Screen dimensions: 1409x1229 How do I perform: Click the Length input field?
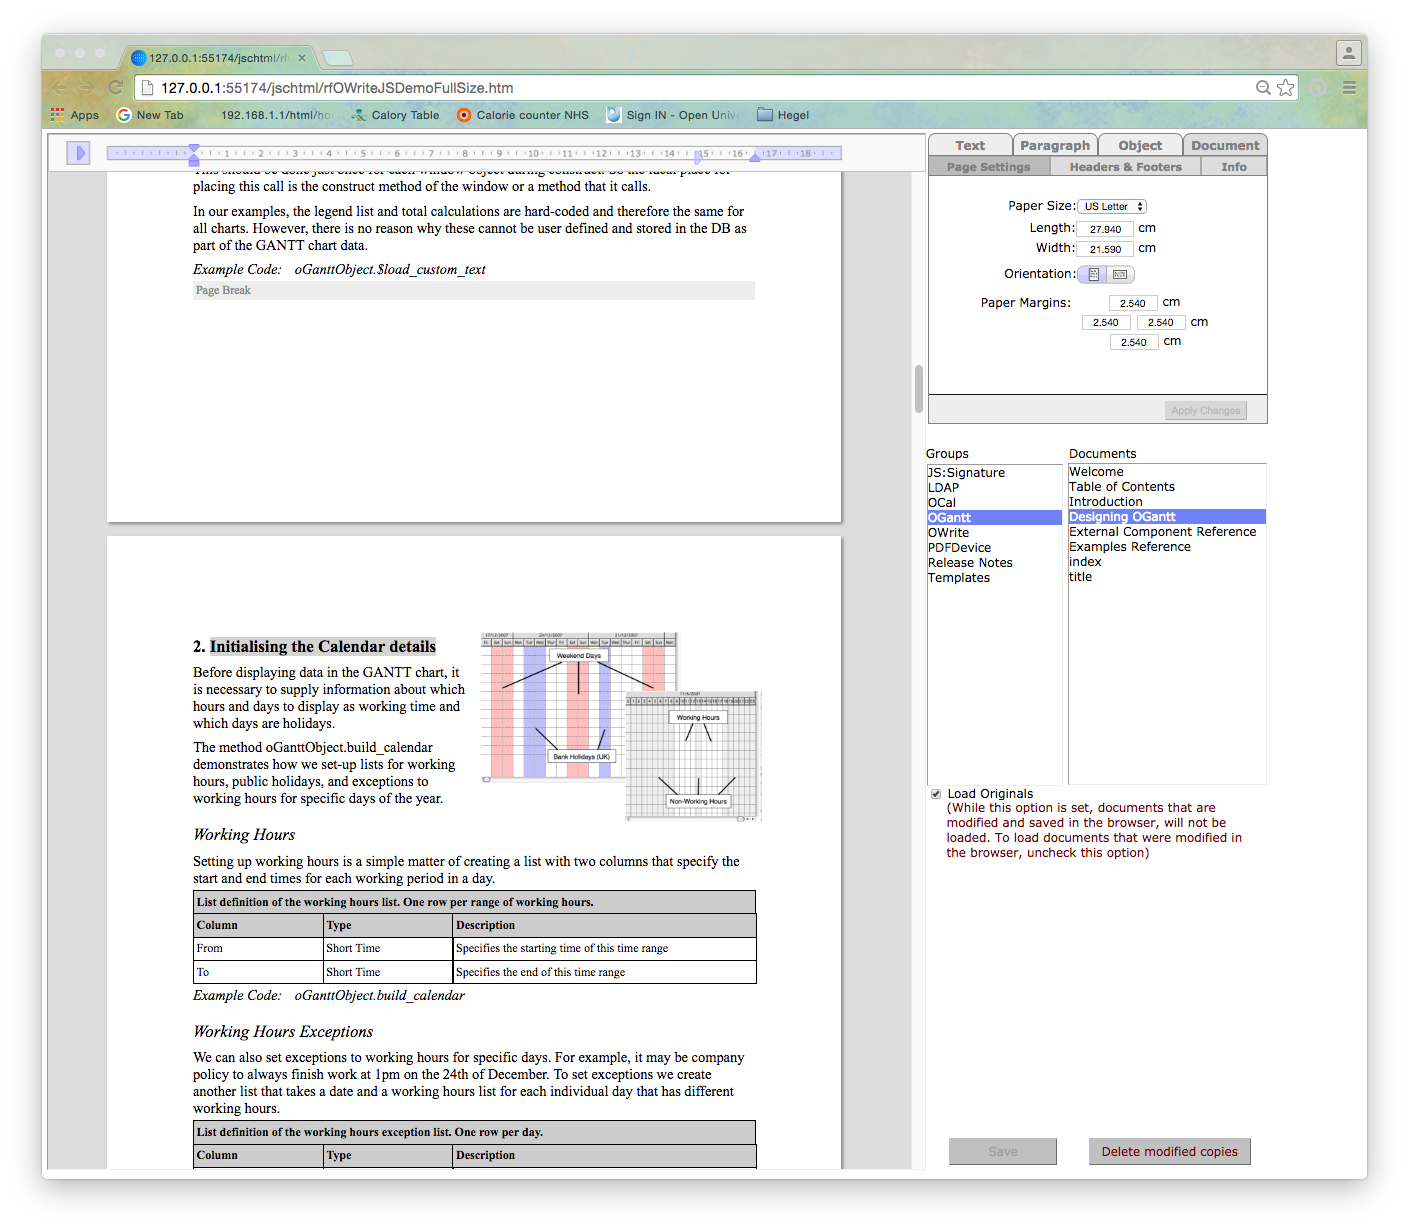pyautogui.click(x=1105, y=229)
